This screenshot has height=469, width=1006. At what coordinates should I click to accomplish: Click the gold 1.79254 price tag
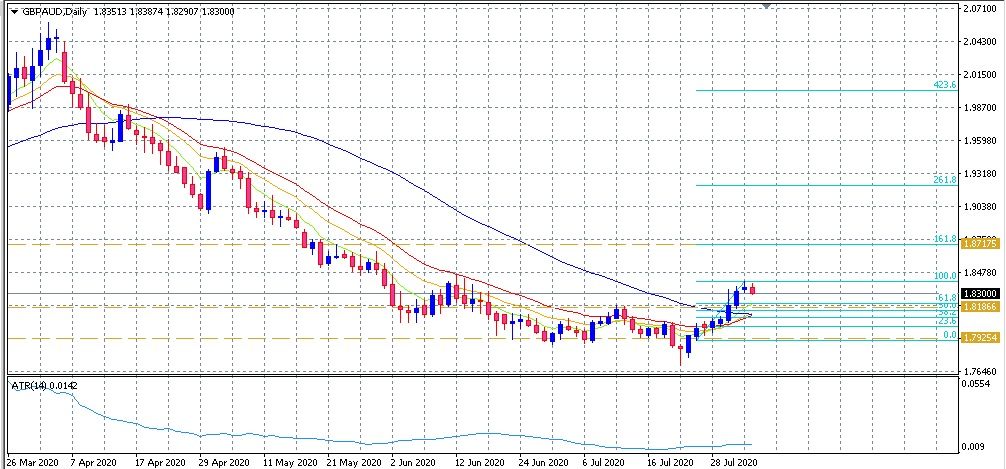click(x=980, y=338)
